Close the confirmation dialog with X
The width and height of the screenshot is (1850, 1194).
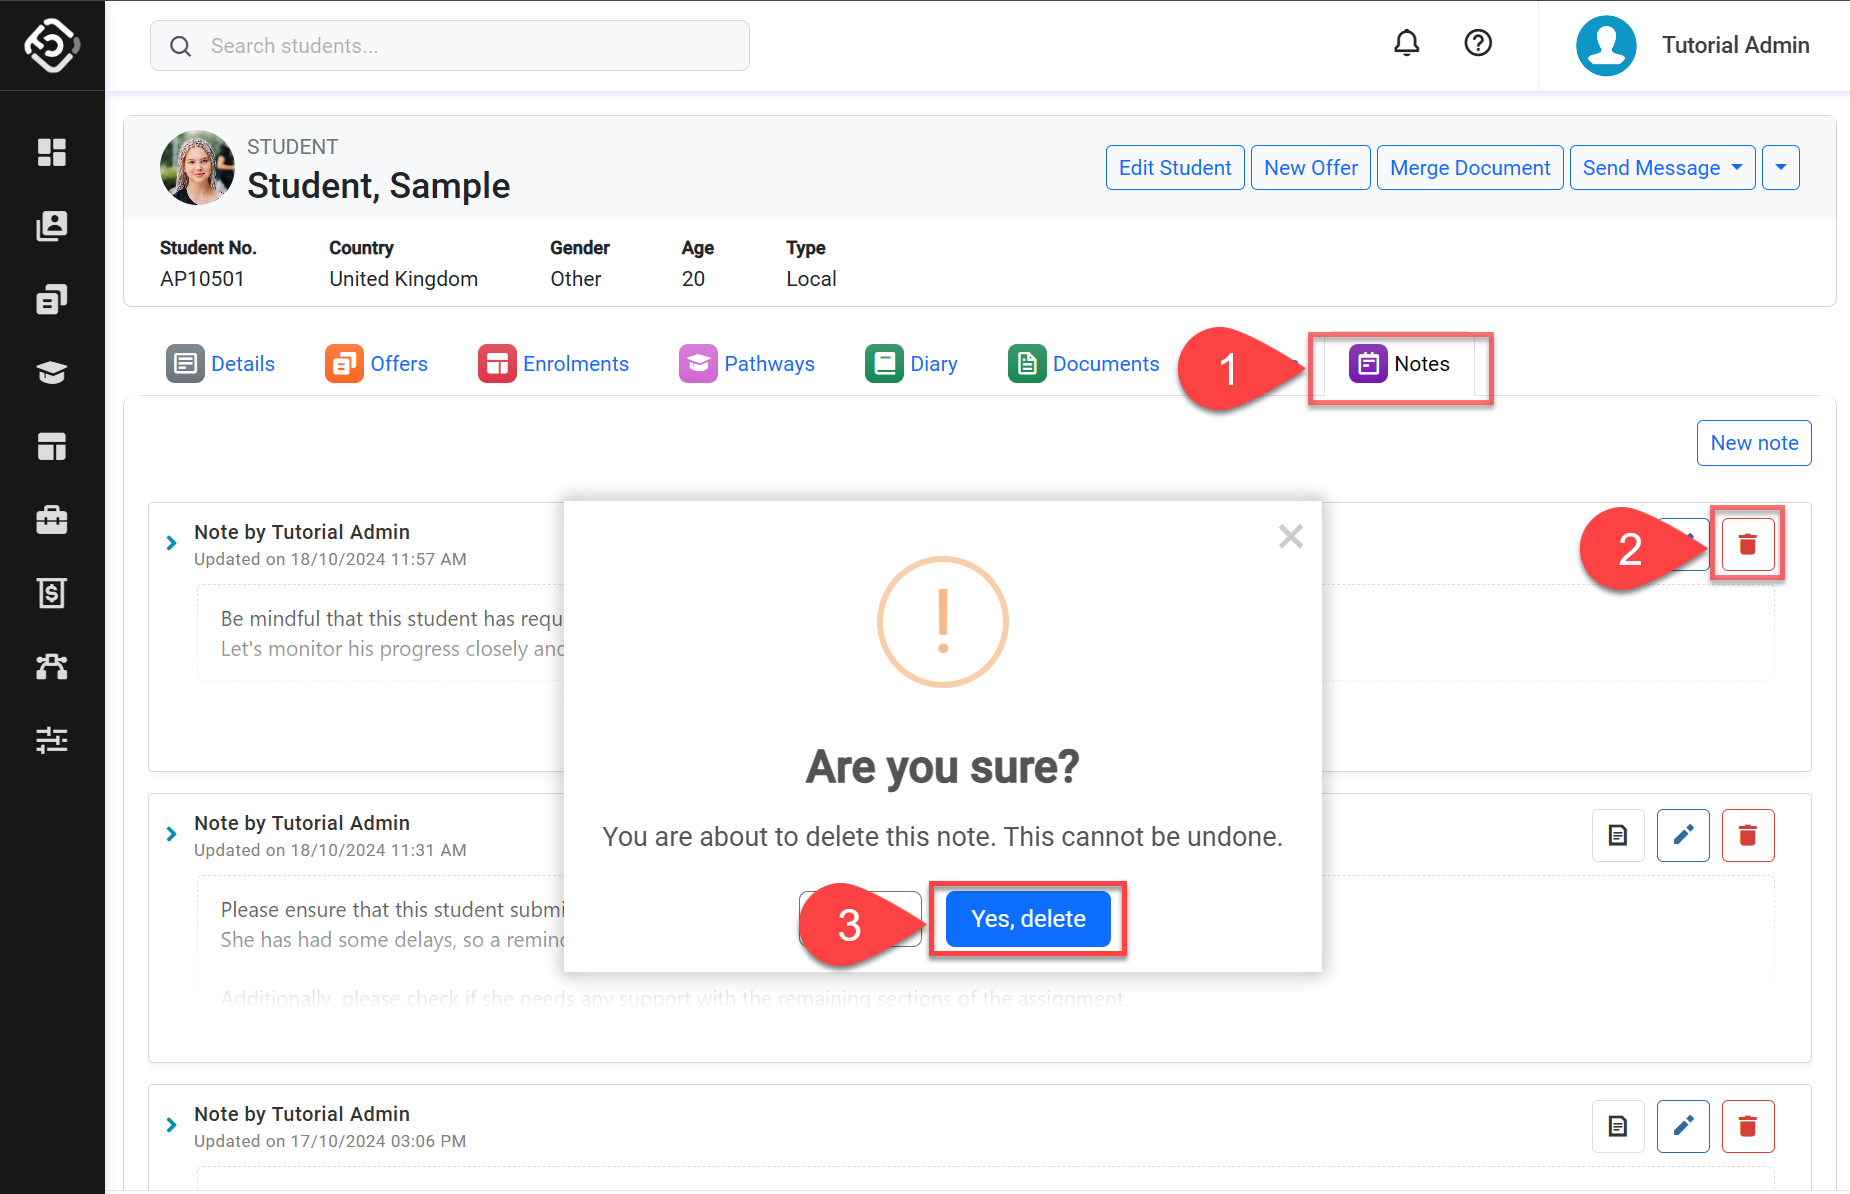(1290, 537)
